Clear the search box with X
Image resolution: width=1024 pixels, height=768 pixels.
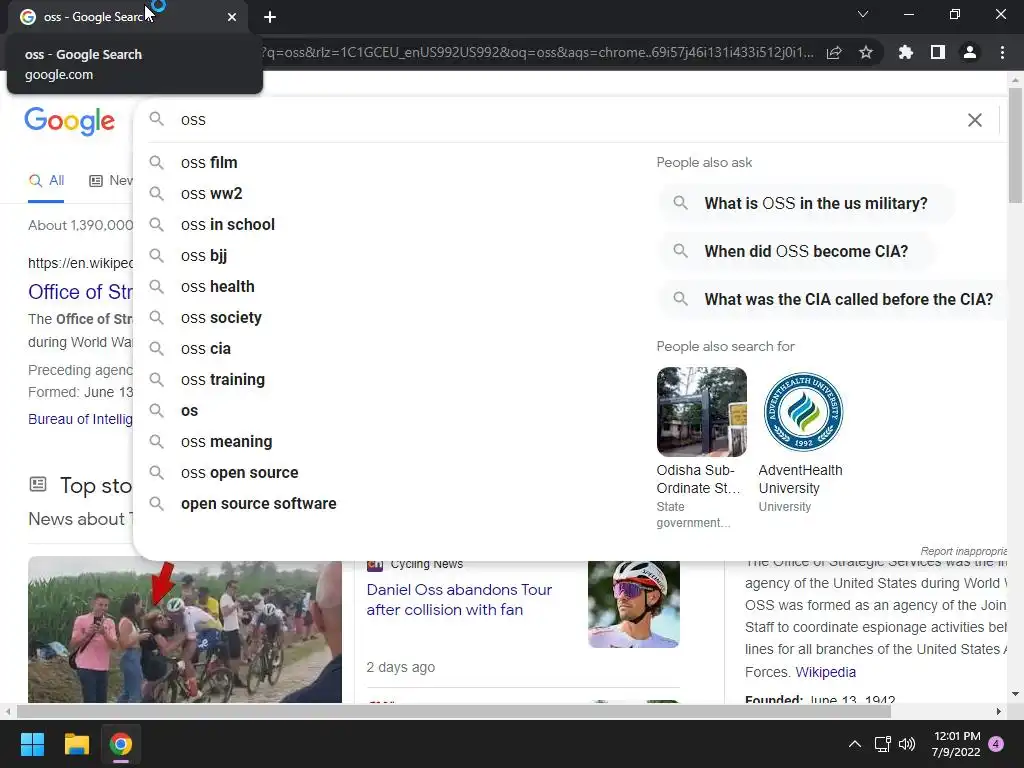pyautogui.click(x=974, y=120)
